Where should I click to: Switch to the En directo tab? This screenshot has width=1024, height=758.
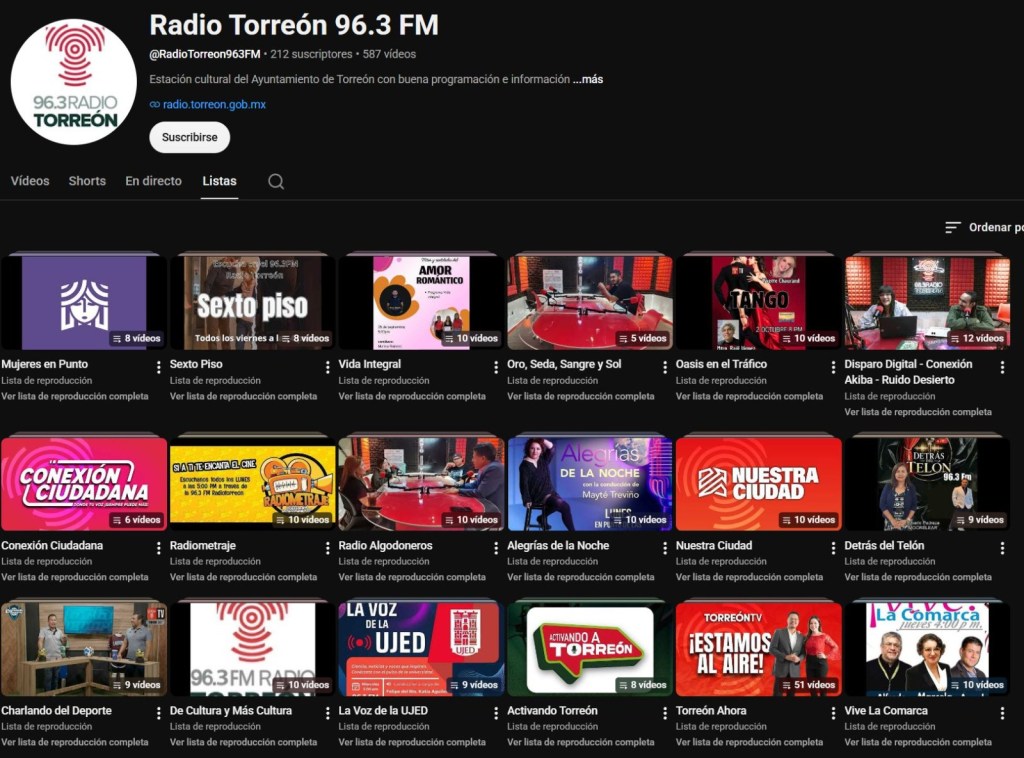tap(153, 181)
